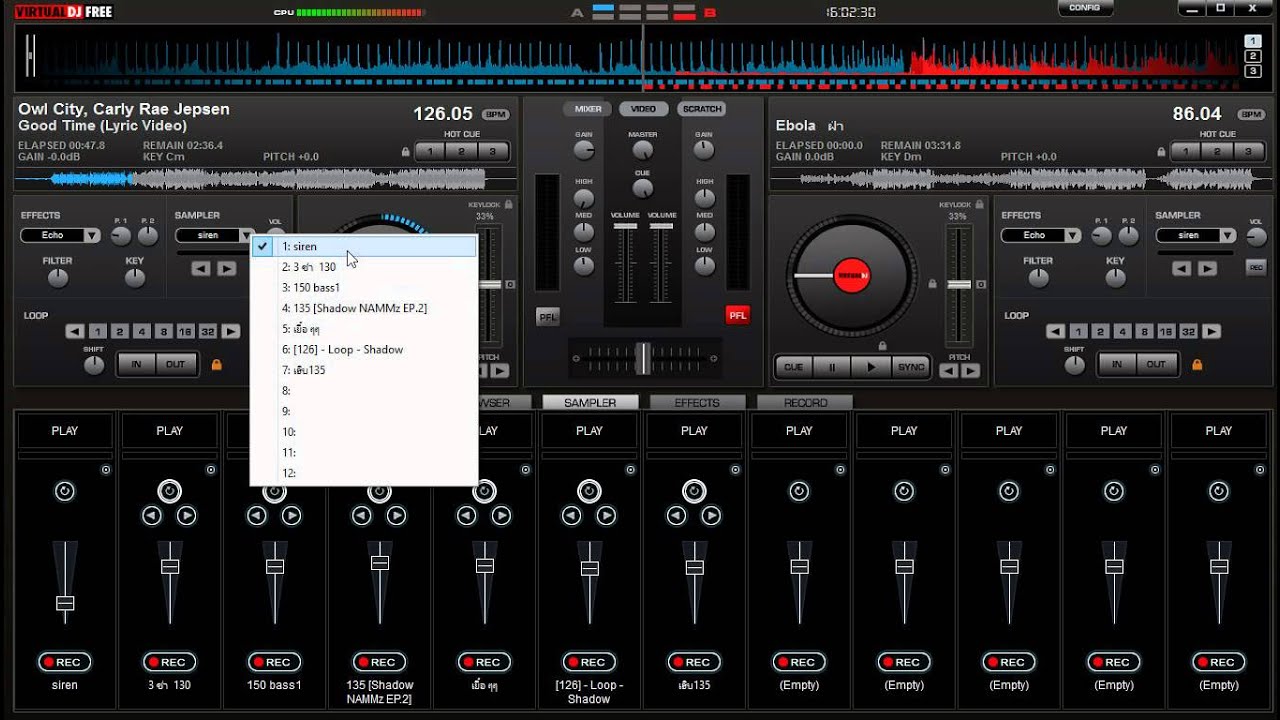The height and width of the screenshot is (720, 1280).
Task: Pick '7: เต้น135' from the dropdown list
Action: (364, 370)
